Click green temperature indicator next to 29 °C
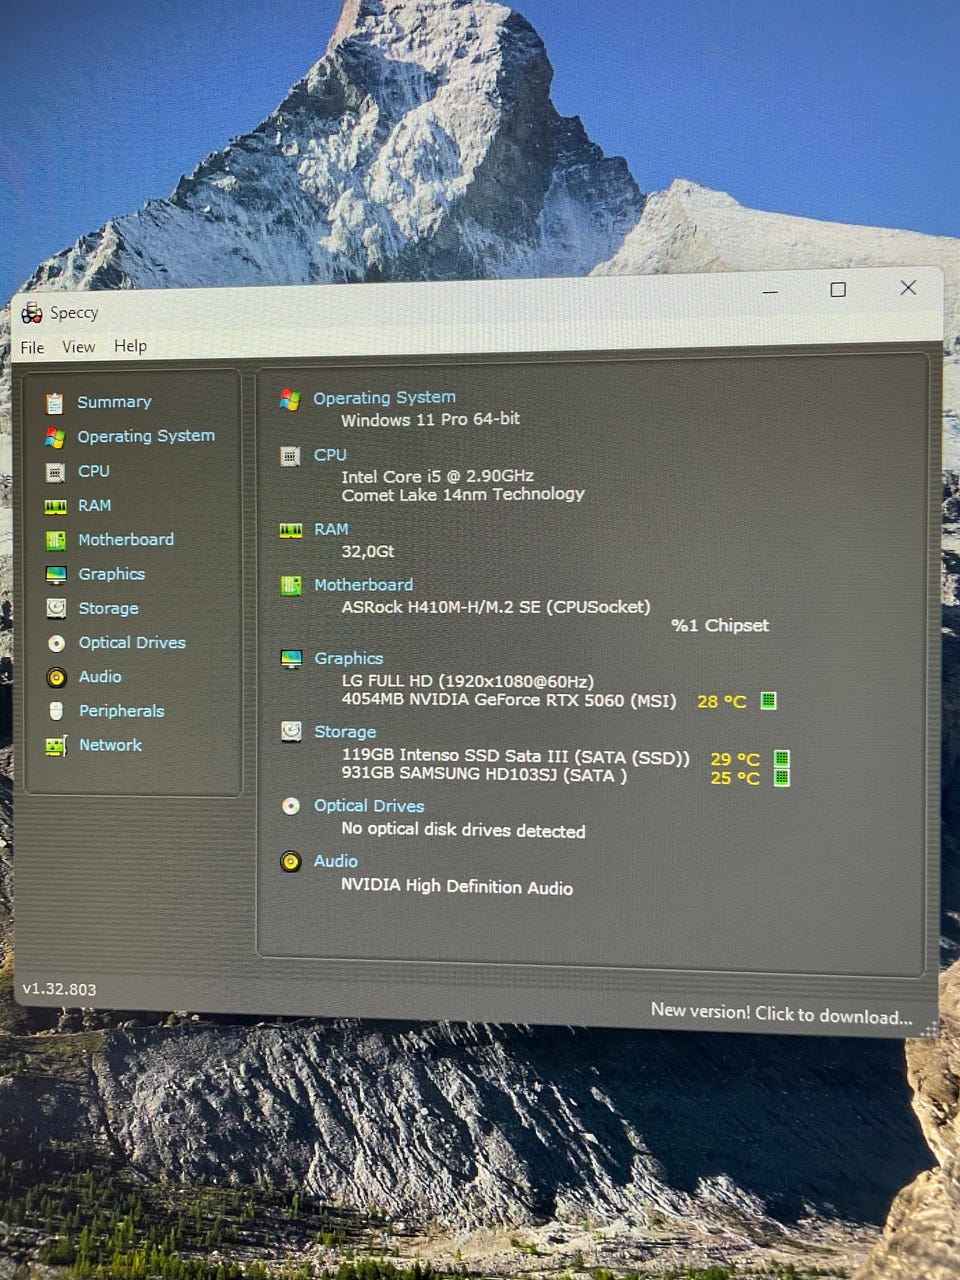 point(782,759)
